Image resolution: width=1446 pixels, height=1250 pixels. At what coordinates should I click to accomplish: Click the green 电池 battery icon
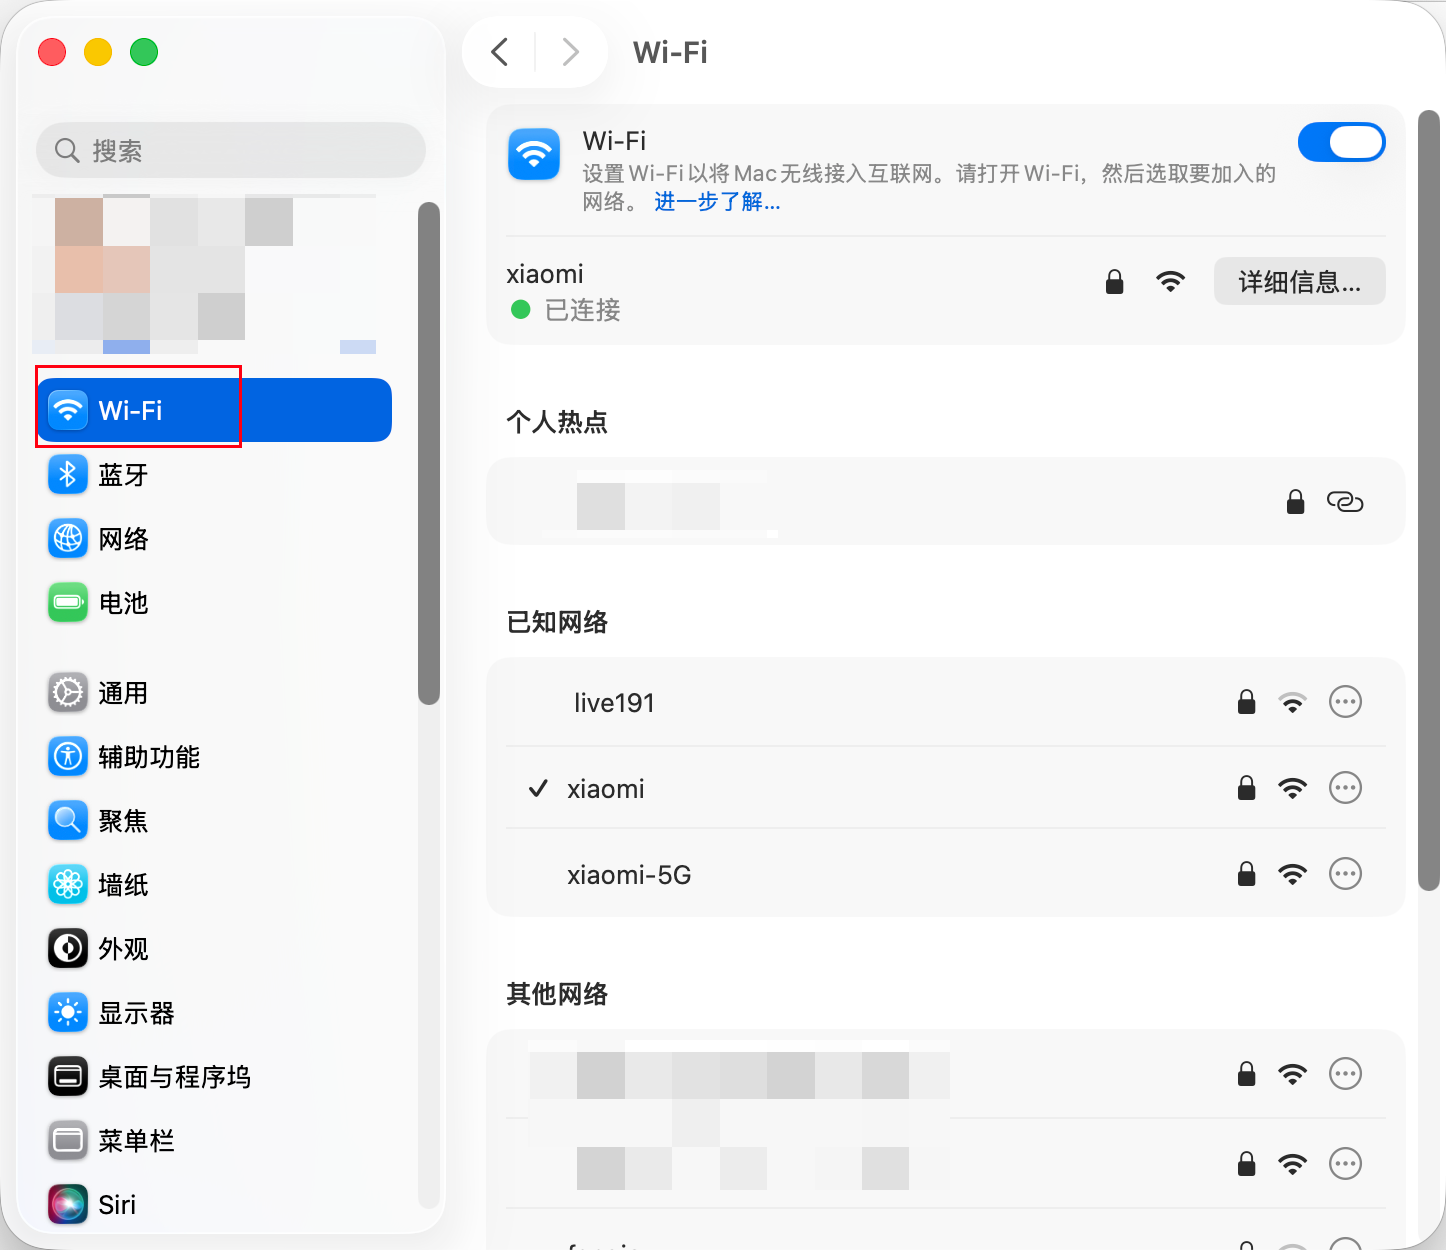click(x=68, y=602)
